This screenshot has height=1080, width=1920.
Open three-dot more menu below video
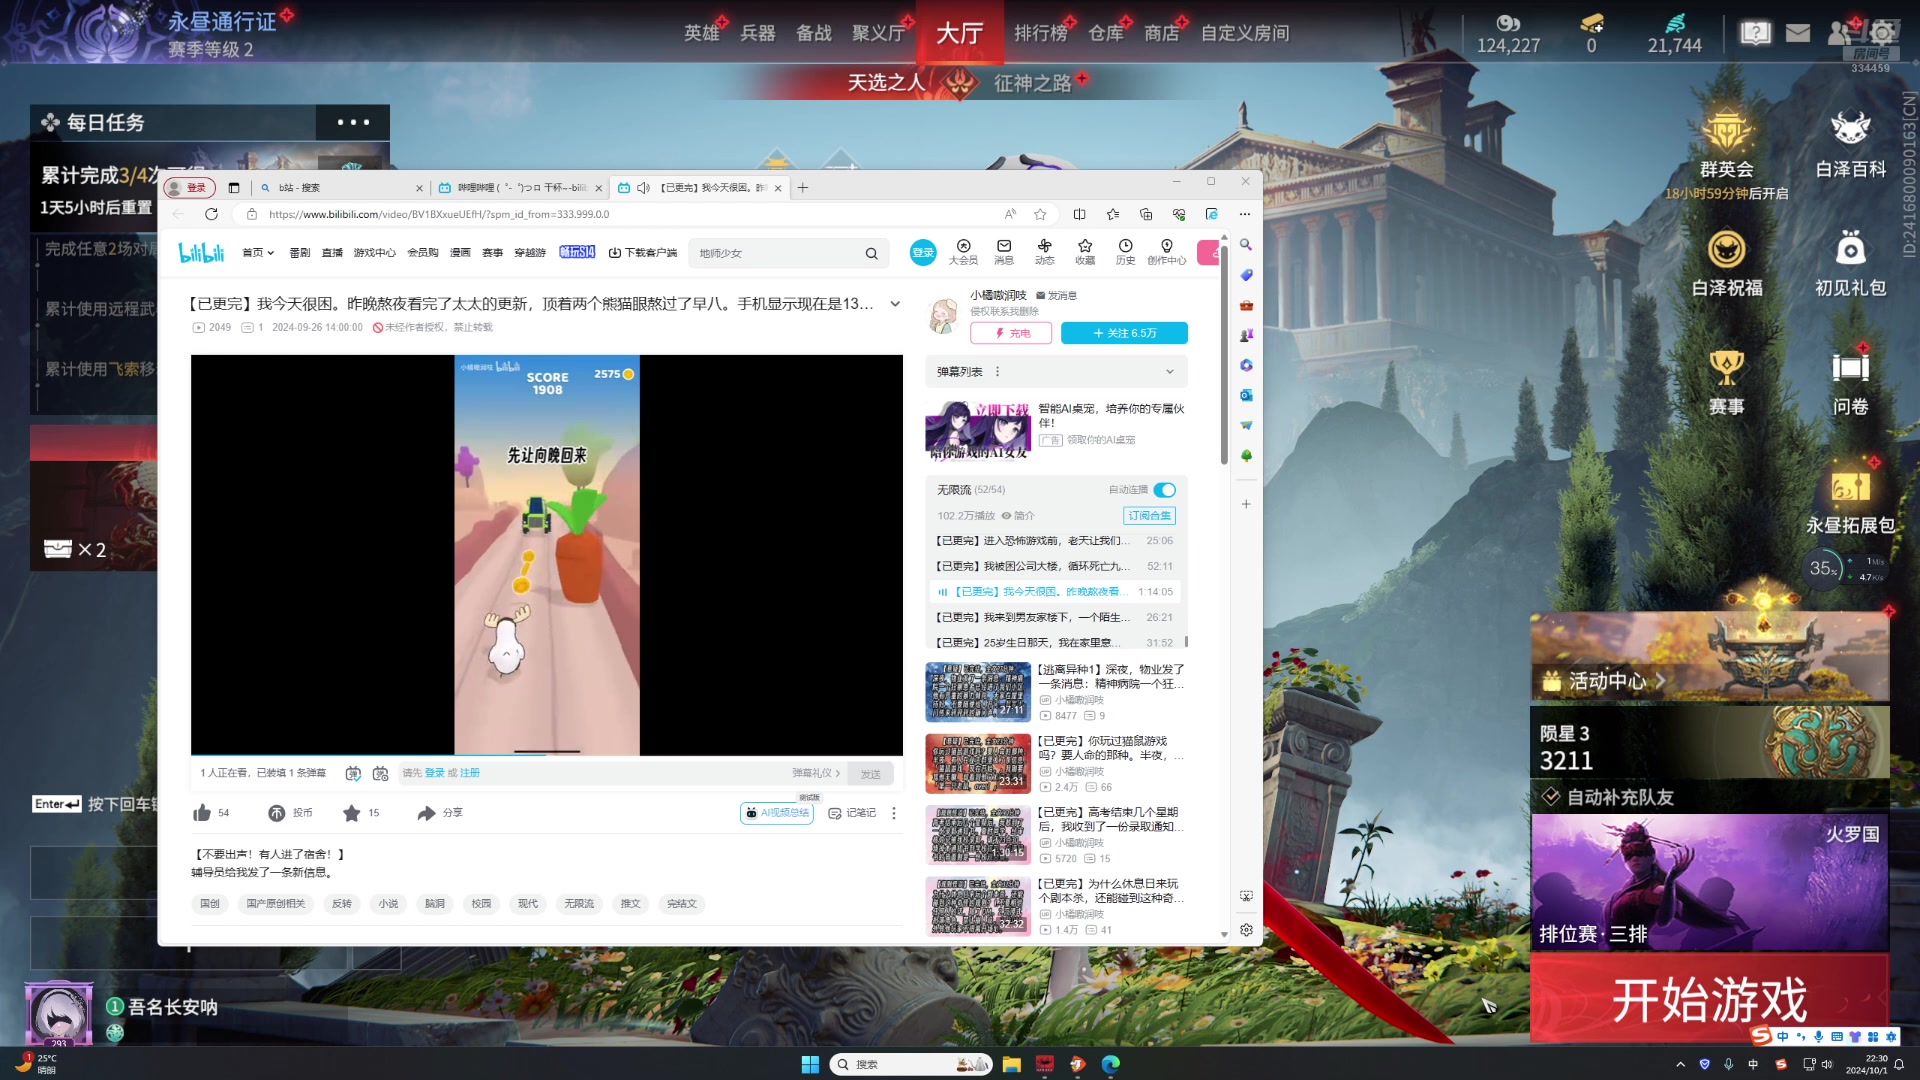pyautogui.click(x=894, y=813)
